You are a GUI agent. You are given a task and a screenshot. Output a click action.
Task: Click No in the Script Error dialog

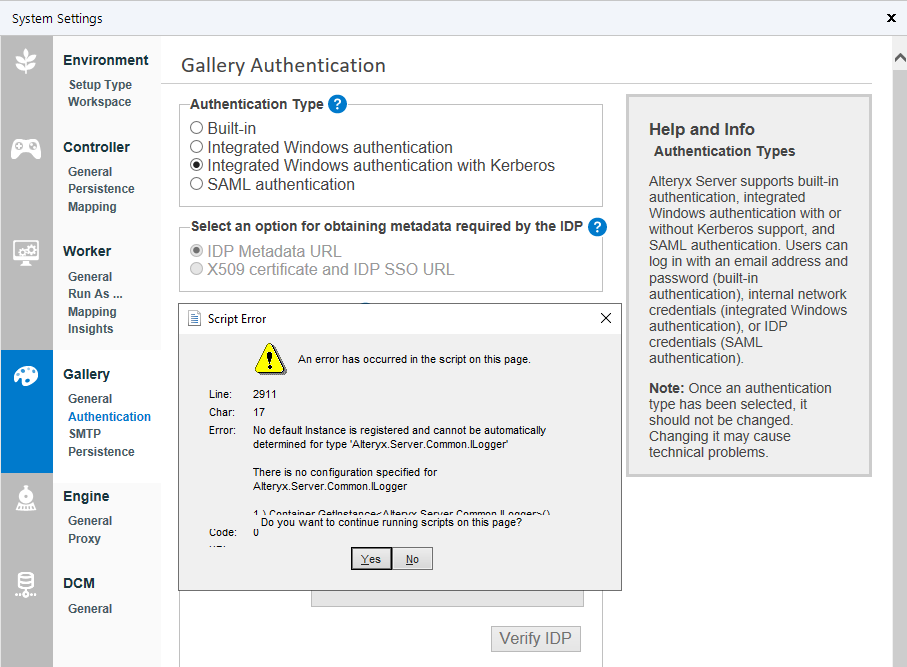click(412, 558)
